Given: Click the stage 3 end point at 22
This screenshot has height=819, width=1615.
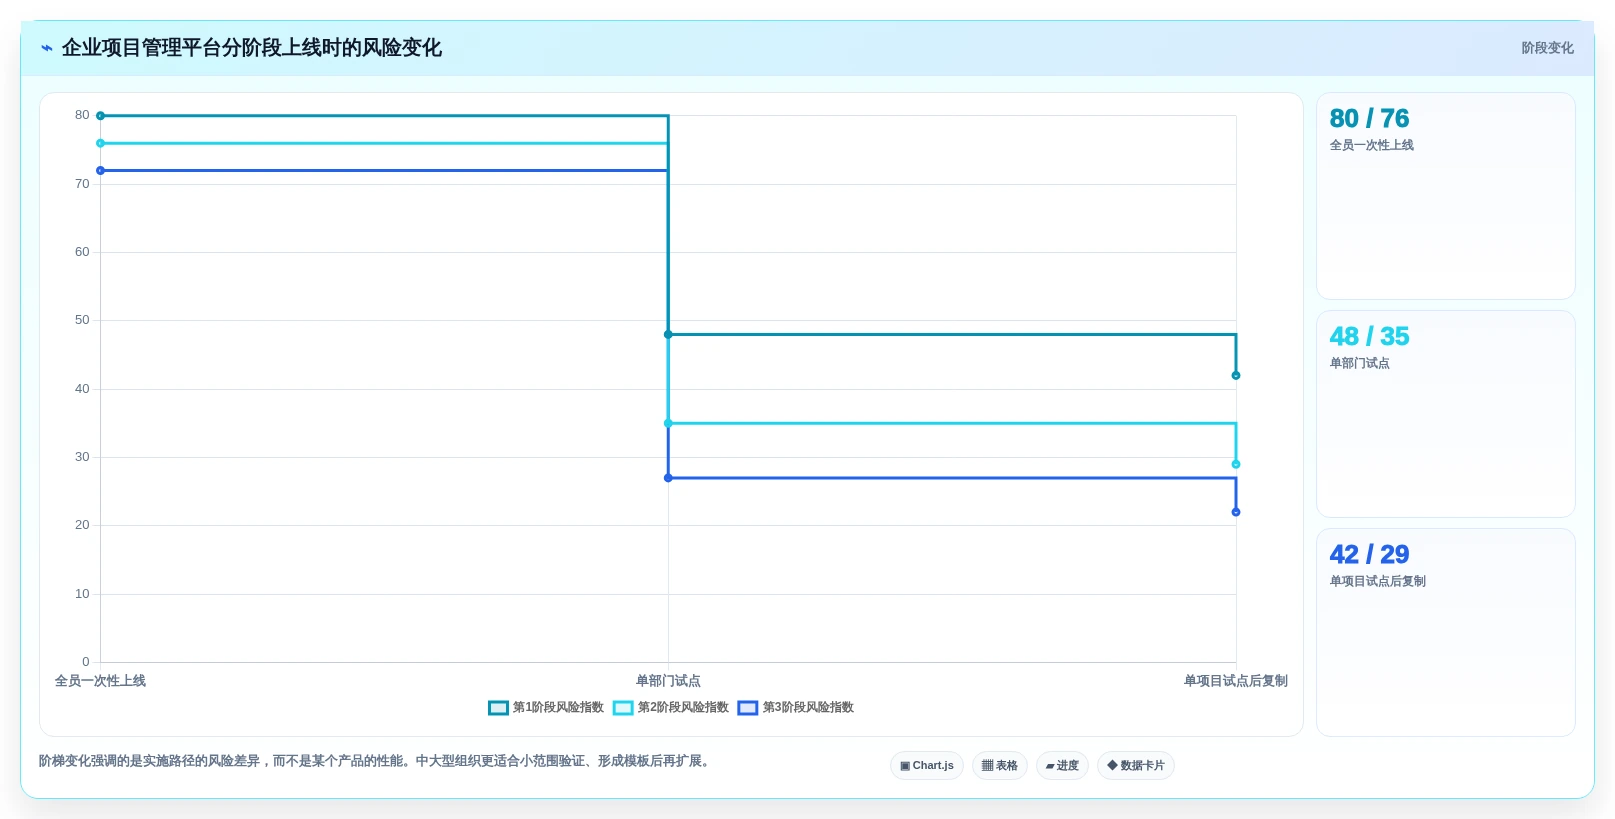Looking at the screenshot, I should (x=1236, y=512).
